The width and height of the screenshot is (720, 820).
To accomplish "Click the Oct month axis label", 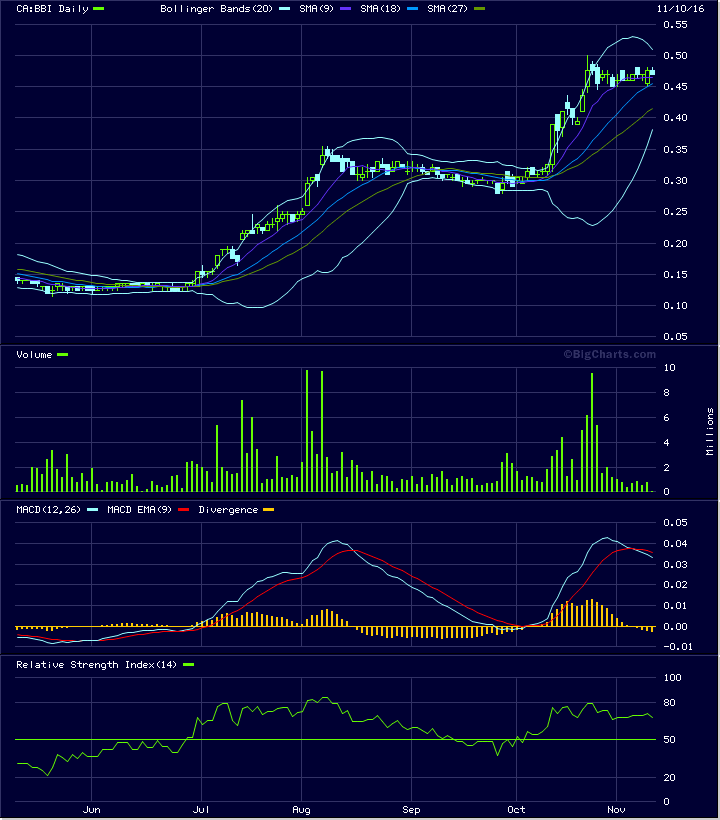I will tap(517, 810).
